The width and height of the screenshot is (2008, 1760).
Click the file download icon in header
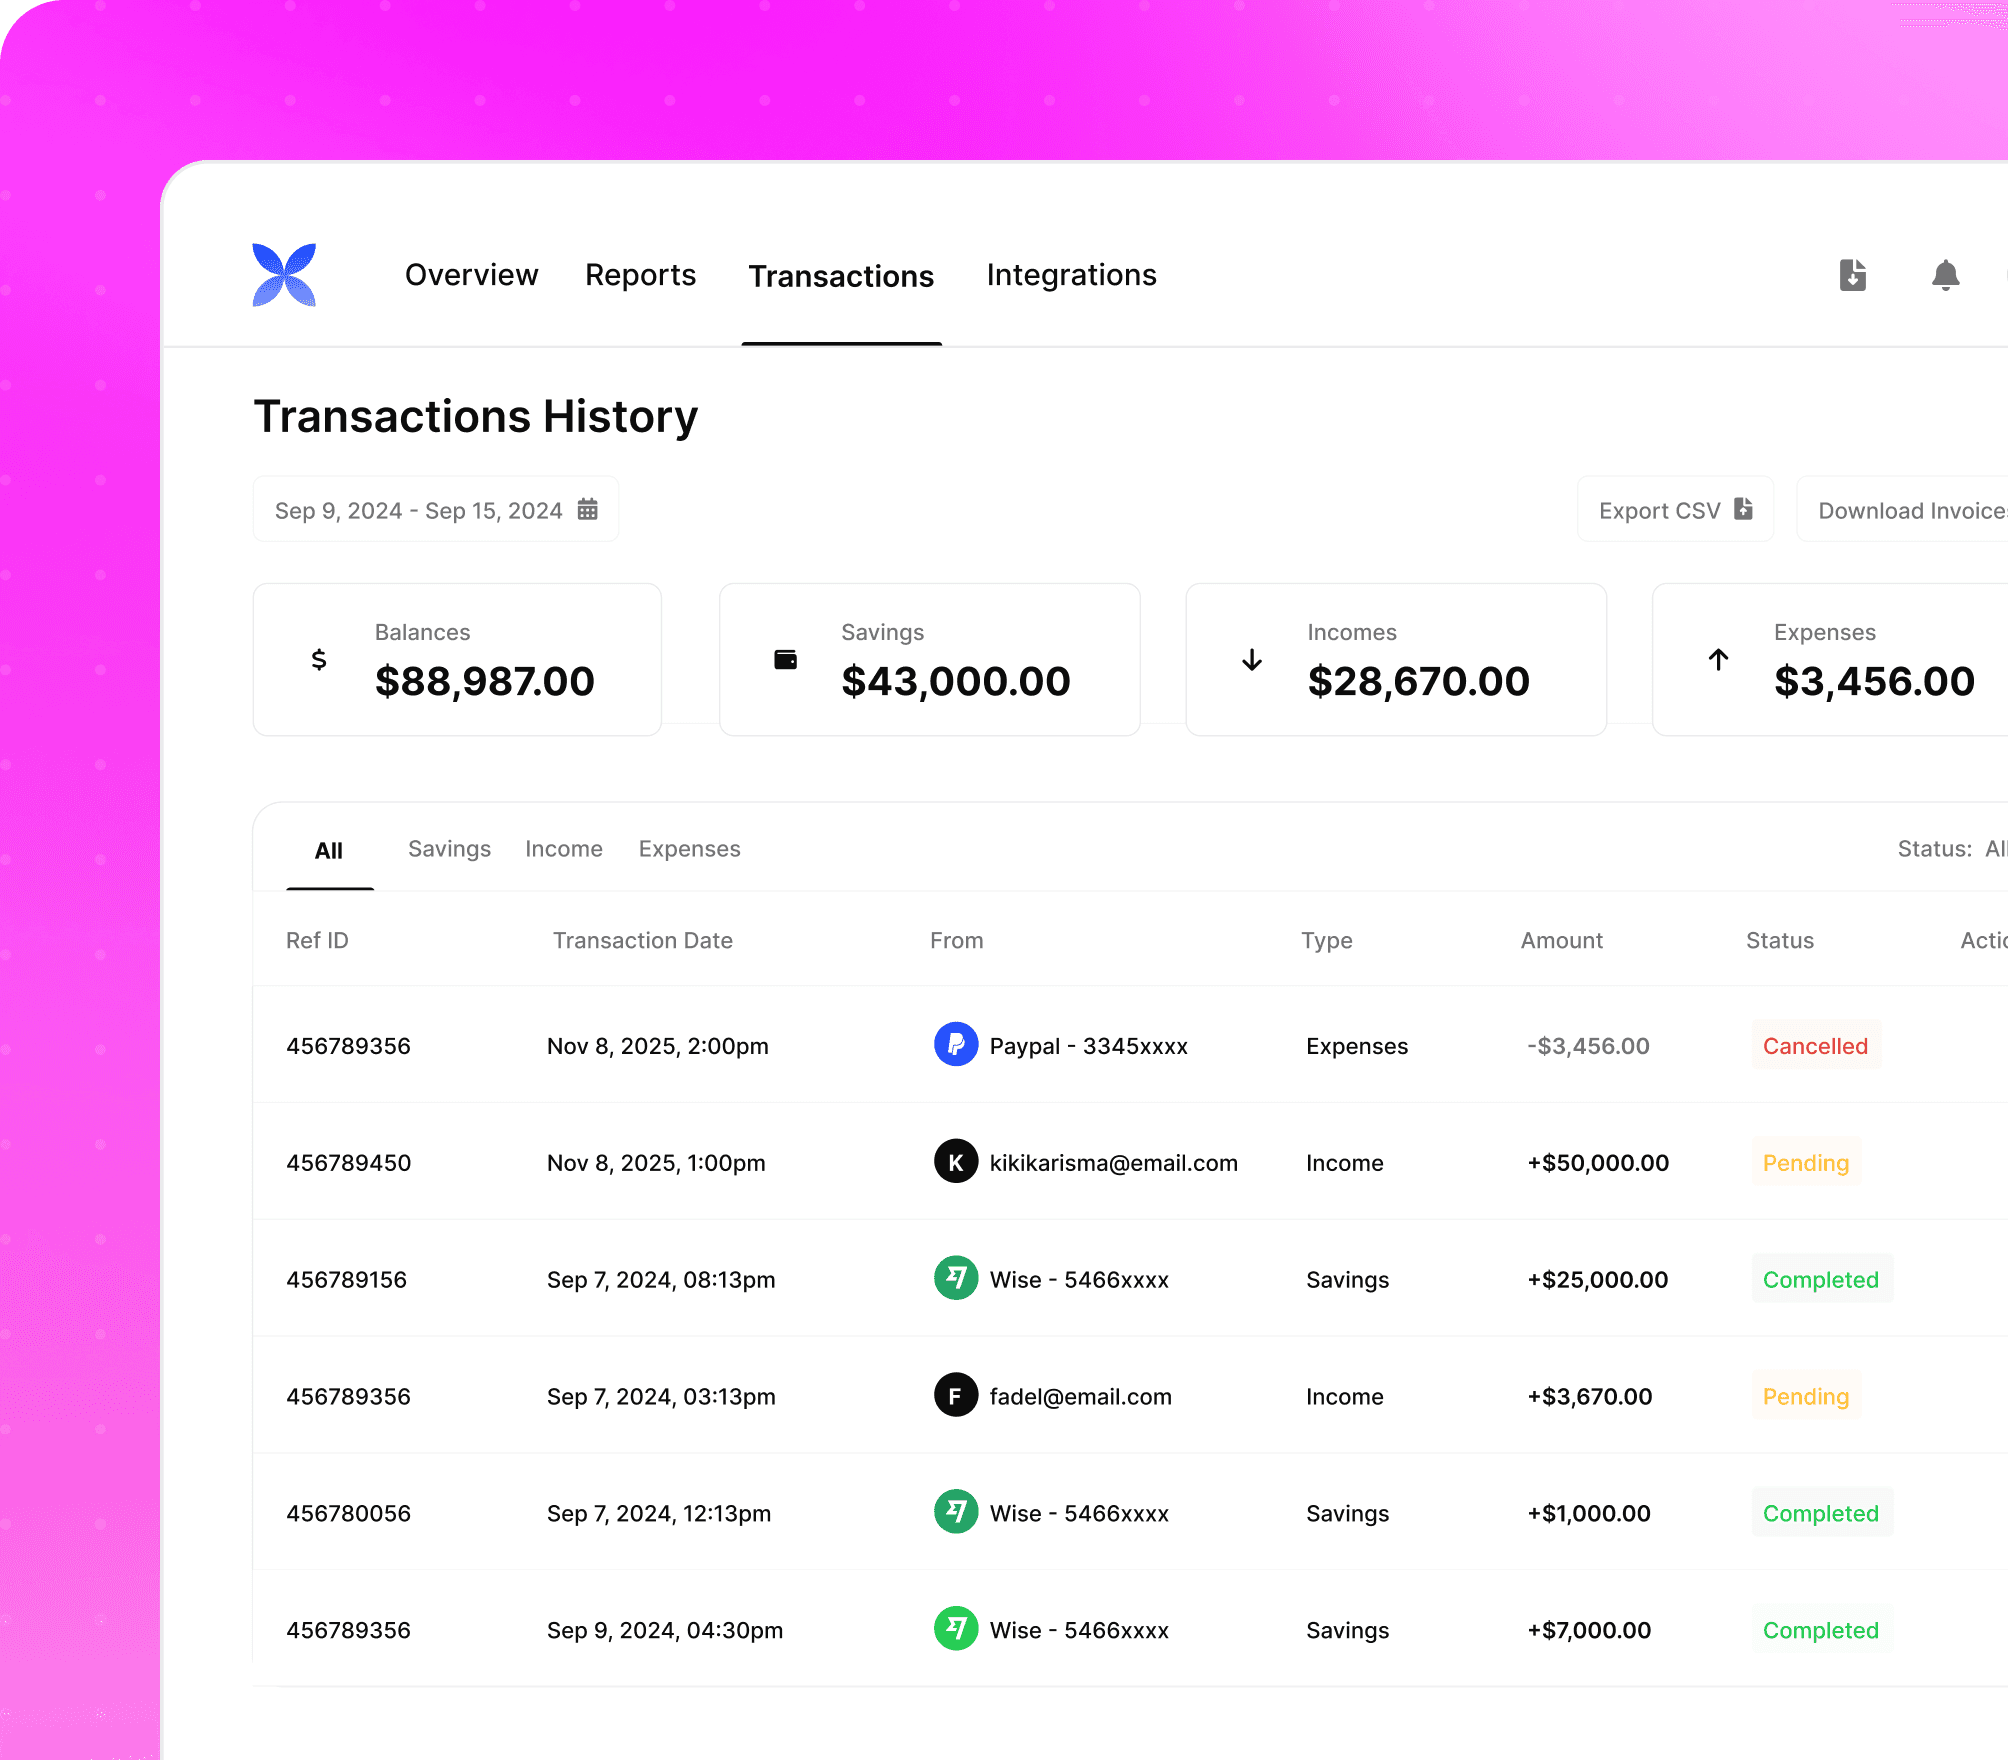(x=1852, y=275)
